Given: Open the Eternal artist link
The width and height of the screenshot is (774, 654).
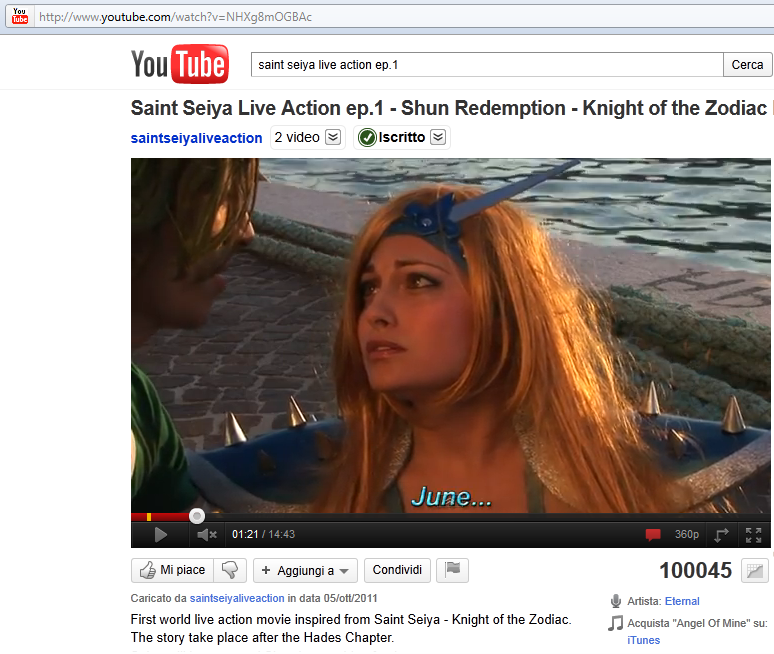Looking at the screenshot, I should [682, 601].
